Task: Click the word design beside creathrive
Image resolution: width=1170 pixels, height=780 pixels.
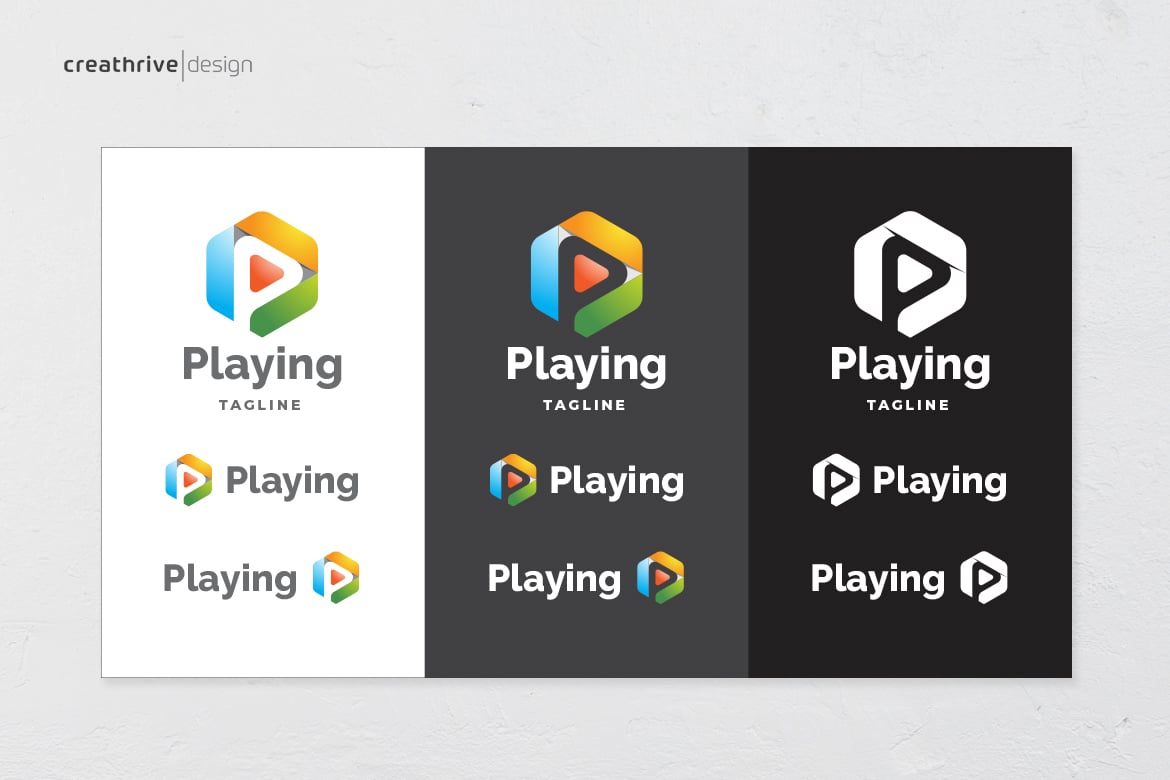Action: click(220, 66)
